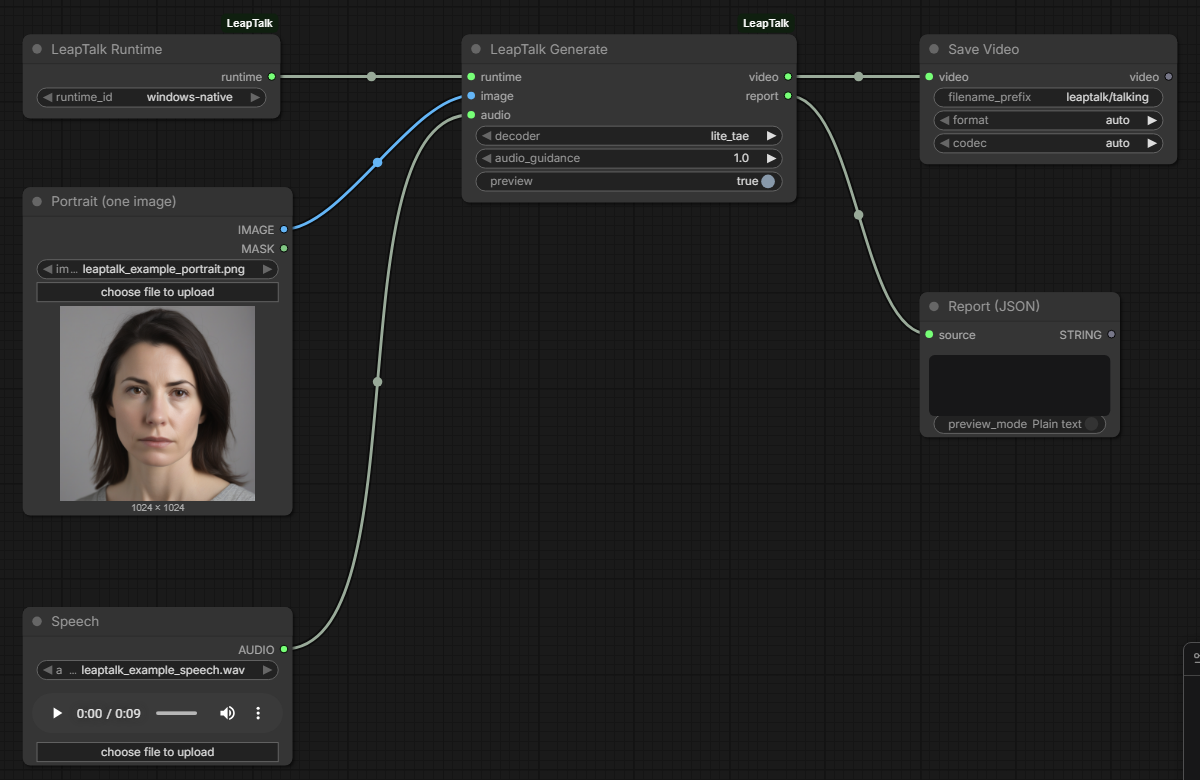Increase audio_guidance value
1200x780 pixels.
pyautogui.click(x=771, y=158)
